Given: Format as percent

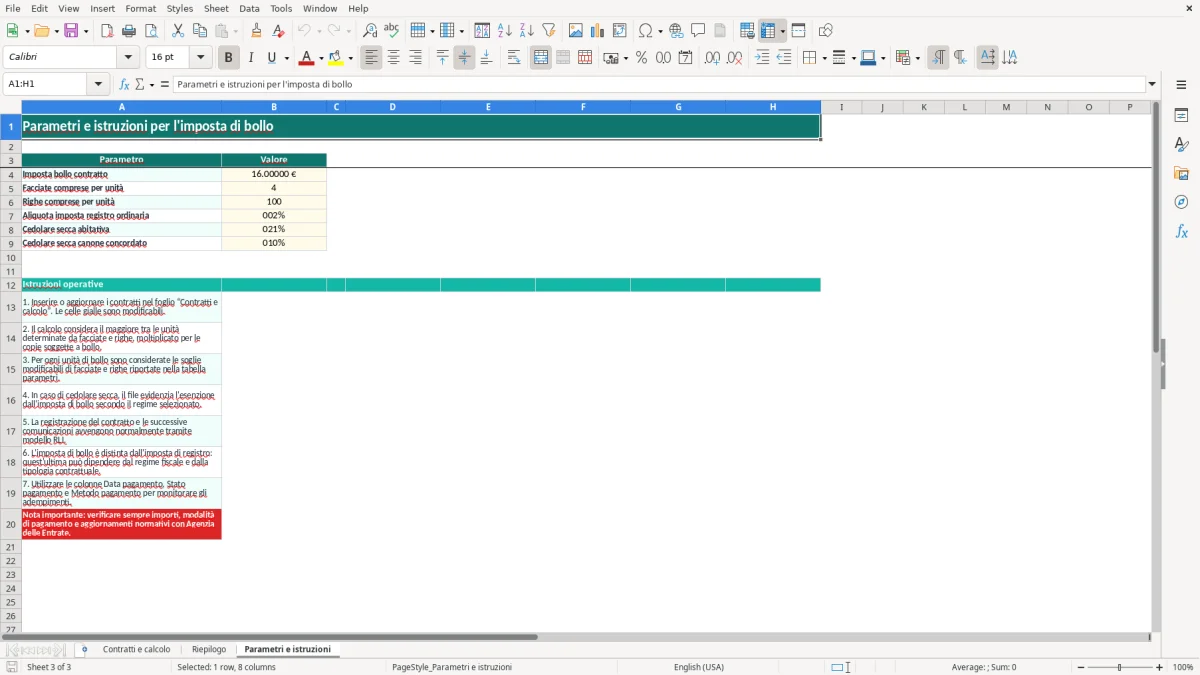Looking at the screenshot, I should (x=641, y=58).
